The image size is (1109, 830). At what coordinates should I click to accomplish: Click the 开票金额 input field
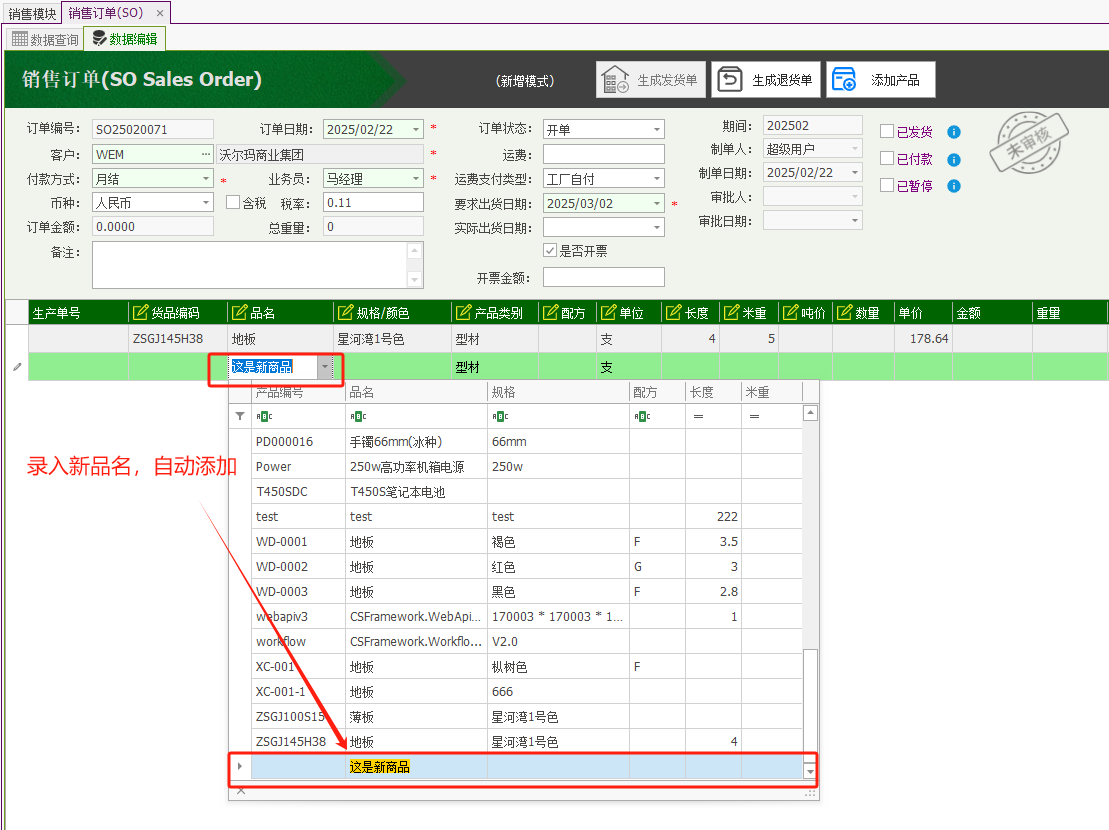coord(603,277)
